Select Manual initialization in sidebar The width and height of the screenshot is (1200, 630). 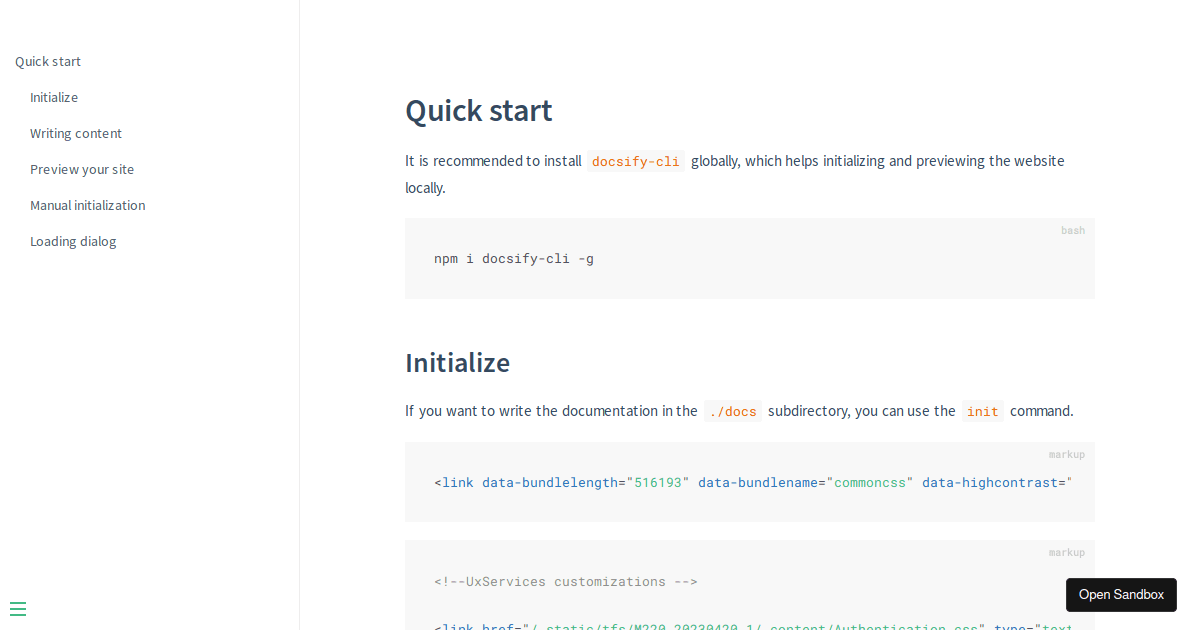coord(87,205)
